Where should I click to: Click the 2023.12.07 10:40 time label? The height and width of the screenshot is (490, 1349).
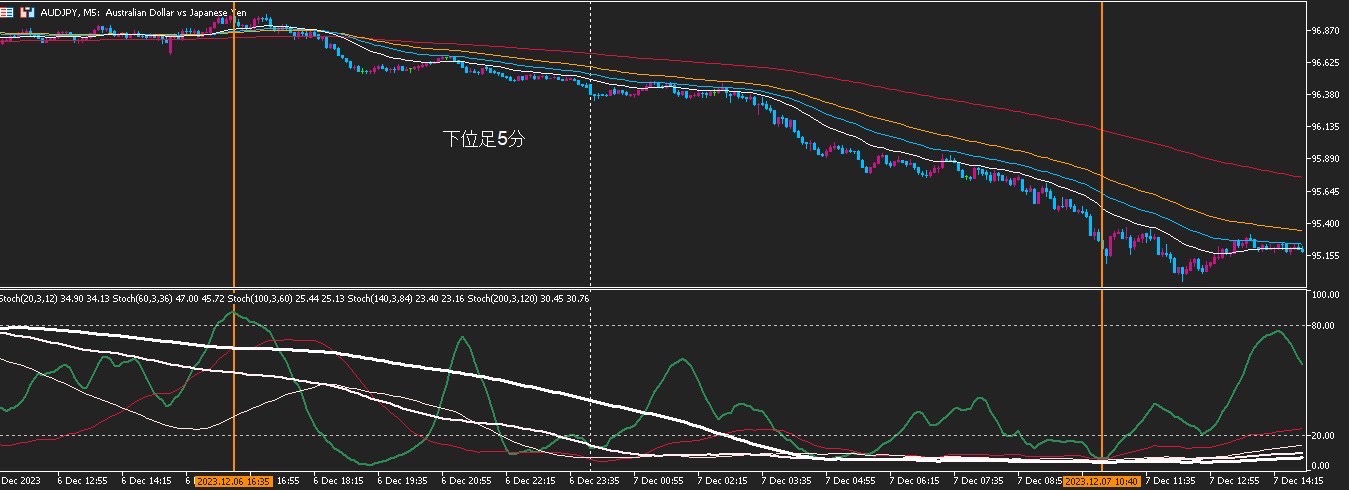tap(1101, 481)
